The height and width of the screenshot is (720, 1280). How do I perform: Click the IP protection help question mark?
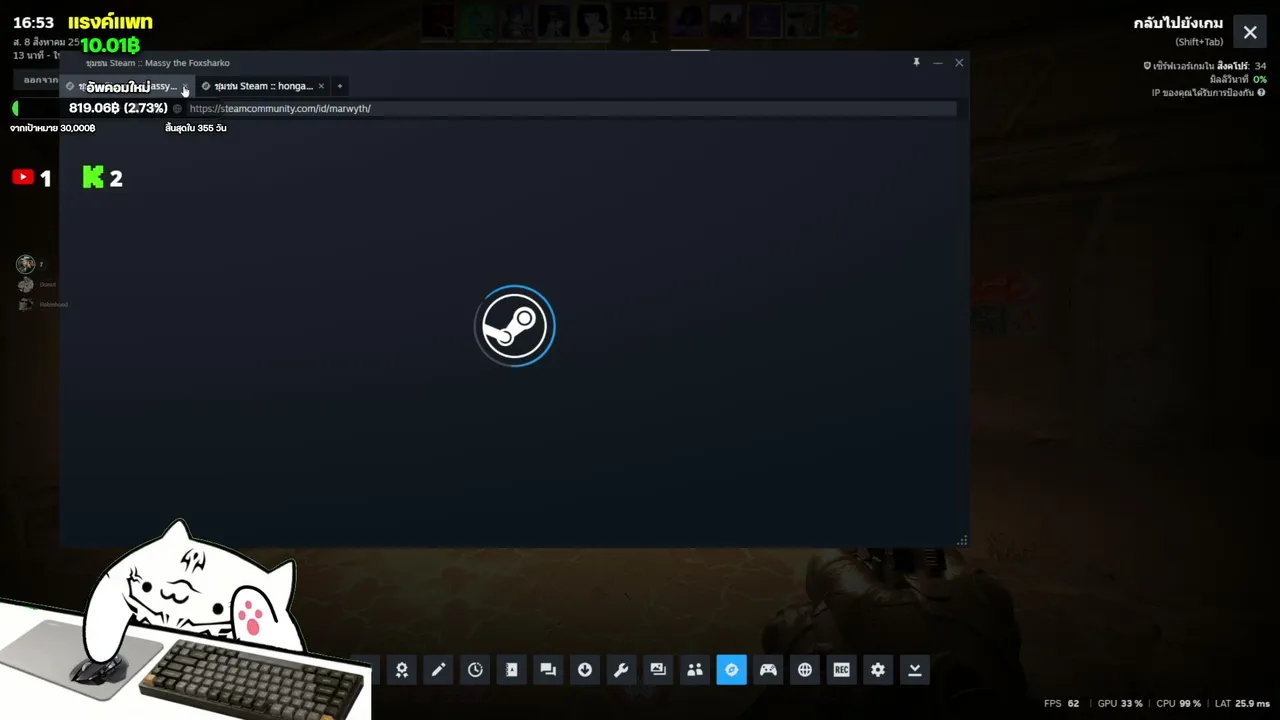pos(1261,92)
